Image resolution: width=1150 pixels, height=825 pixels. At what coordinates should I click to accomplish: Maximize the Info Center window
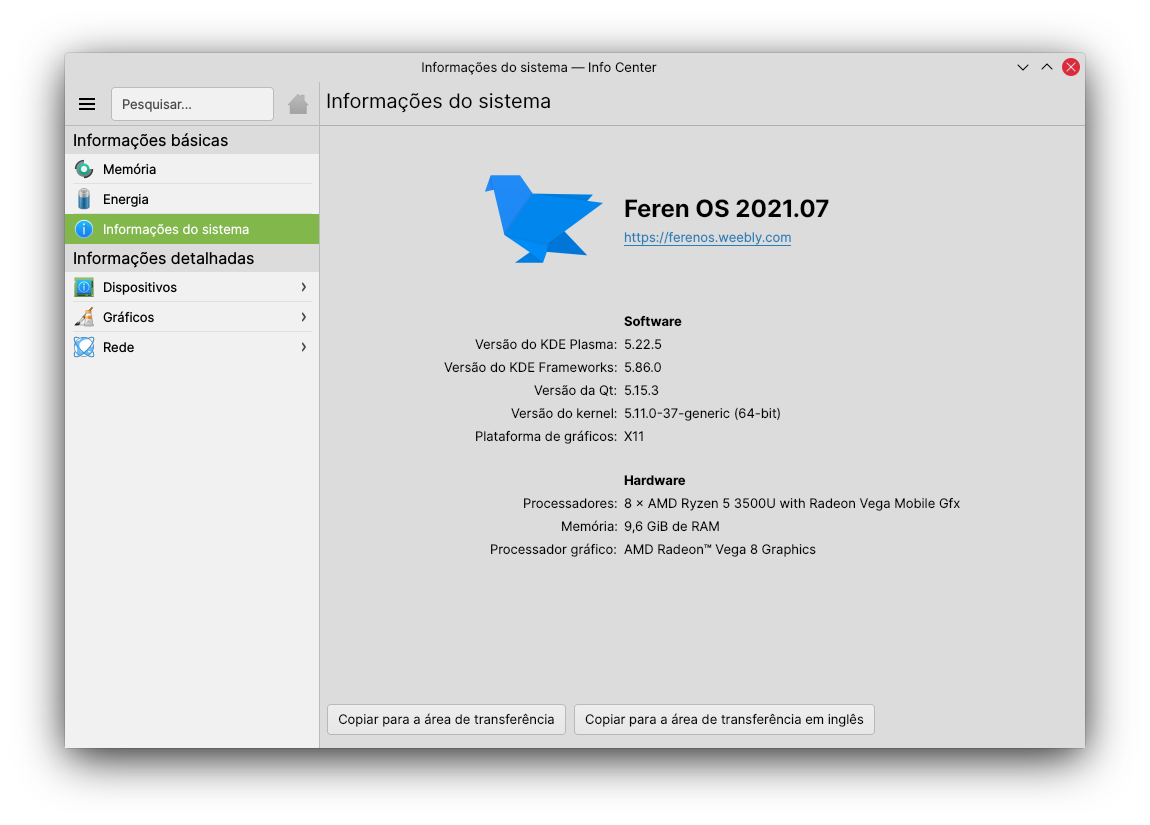point(1047,67)
